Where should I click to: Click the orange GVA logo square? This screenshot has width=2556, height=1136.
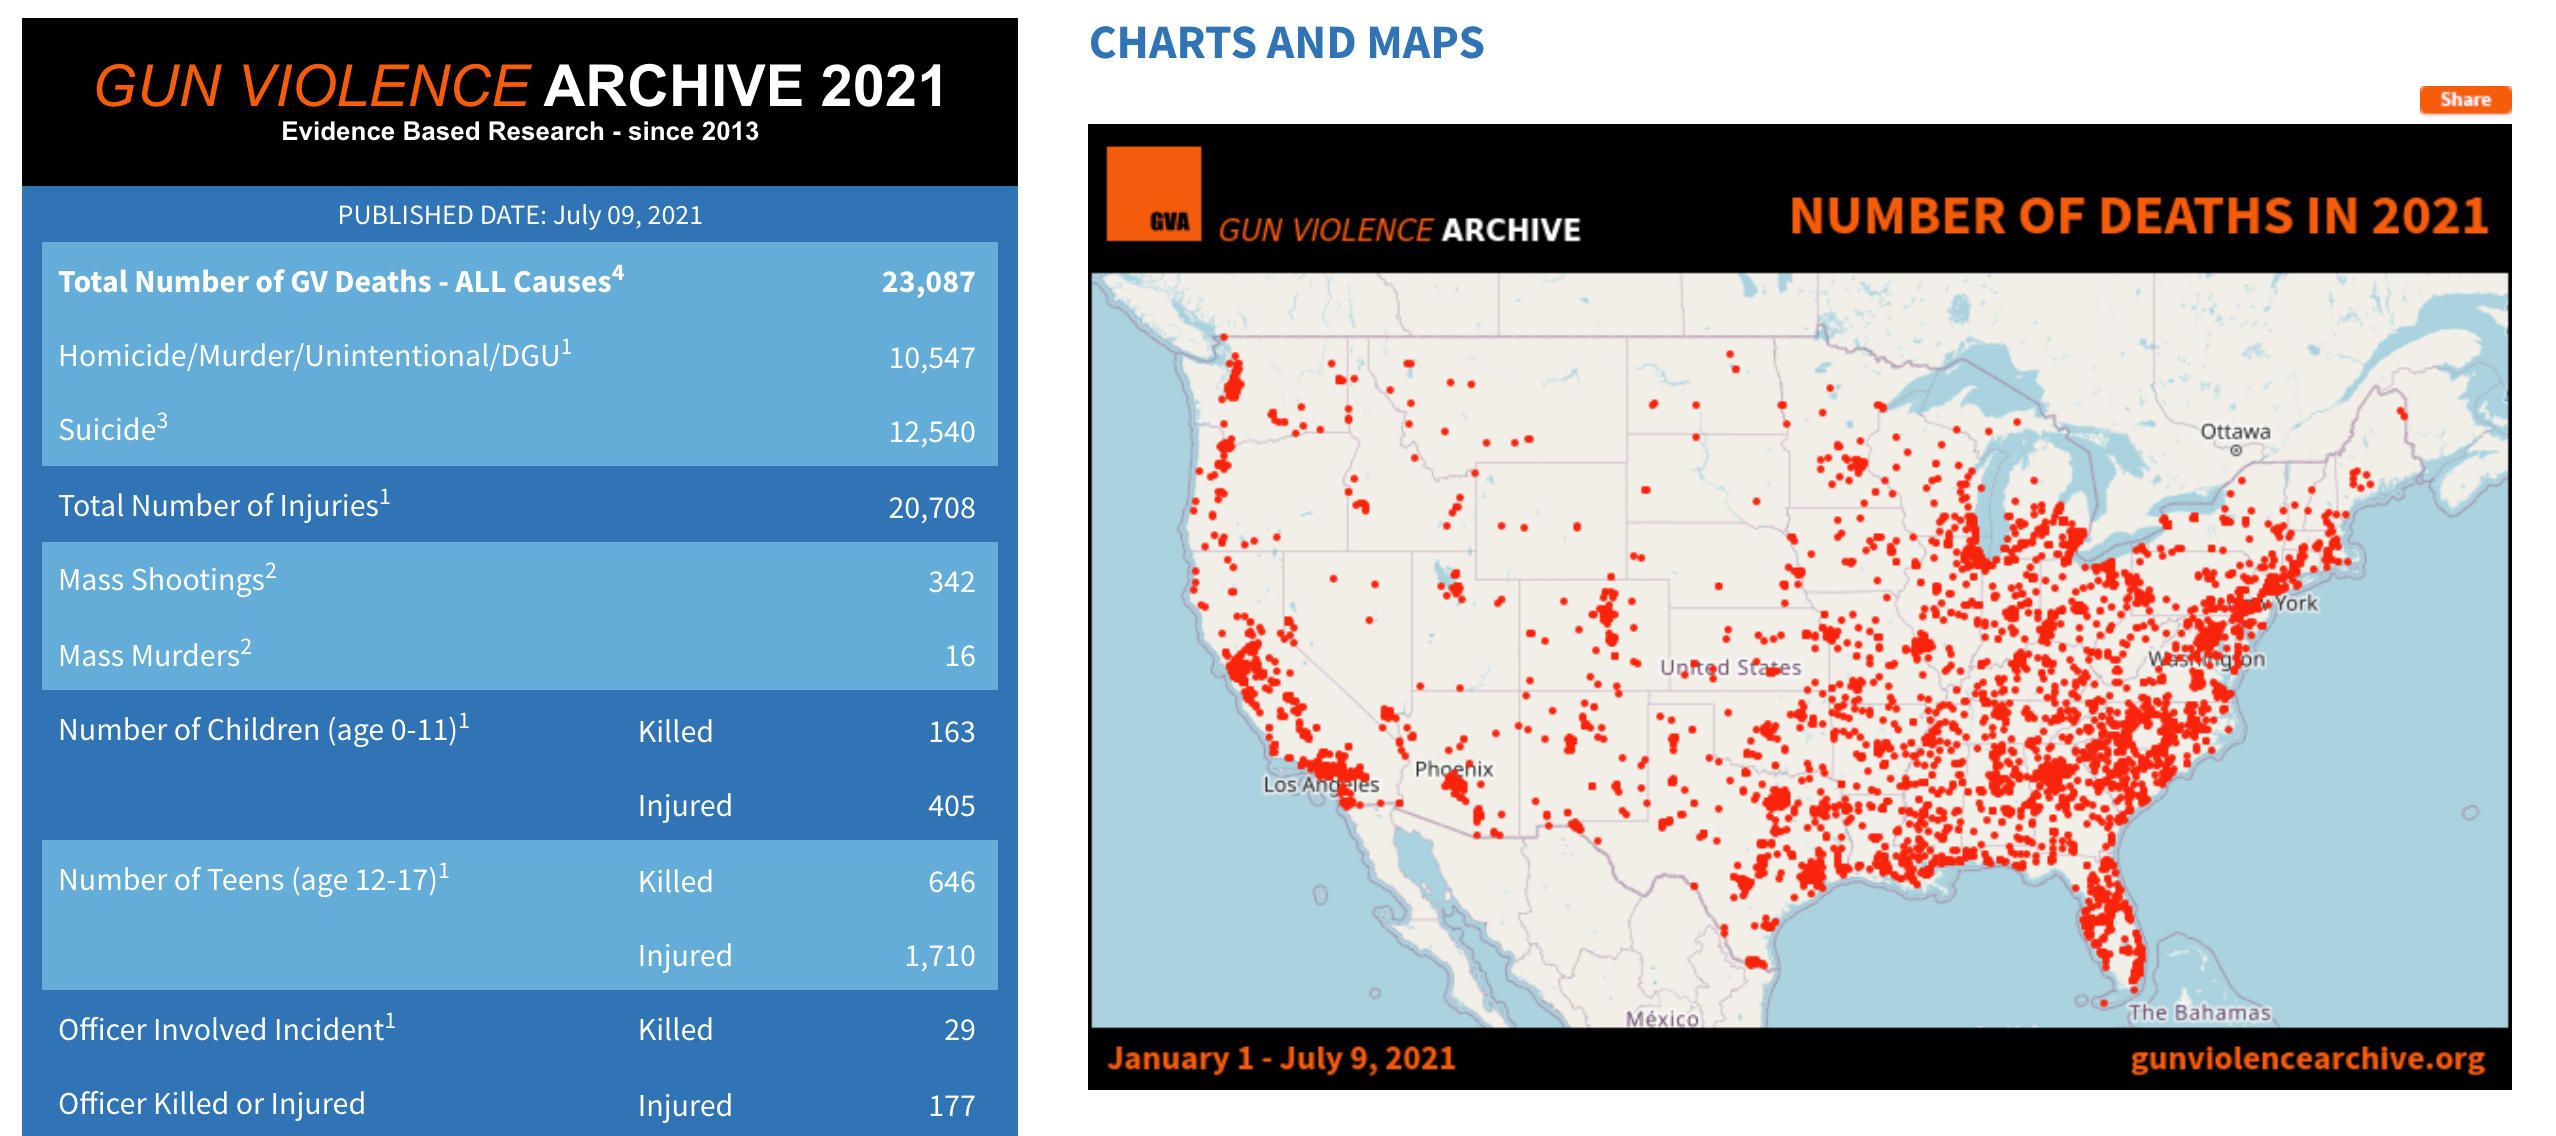tap(1153, 194)
